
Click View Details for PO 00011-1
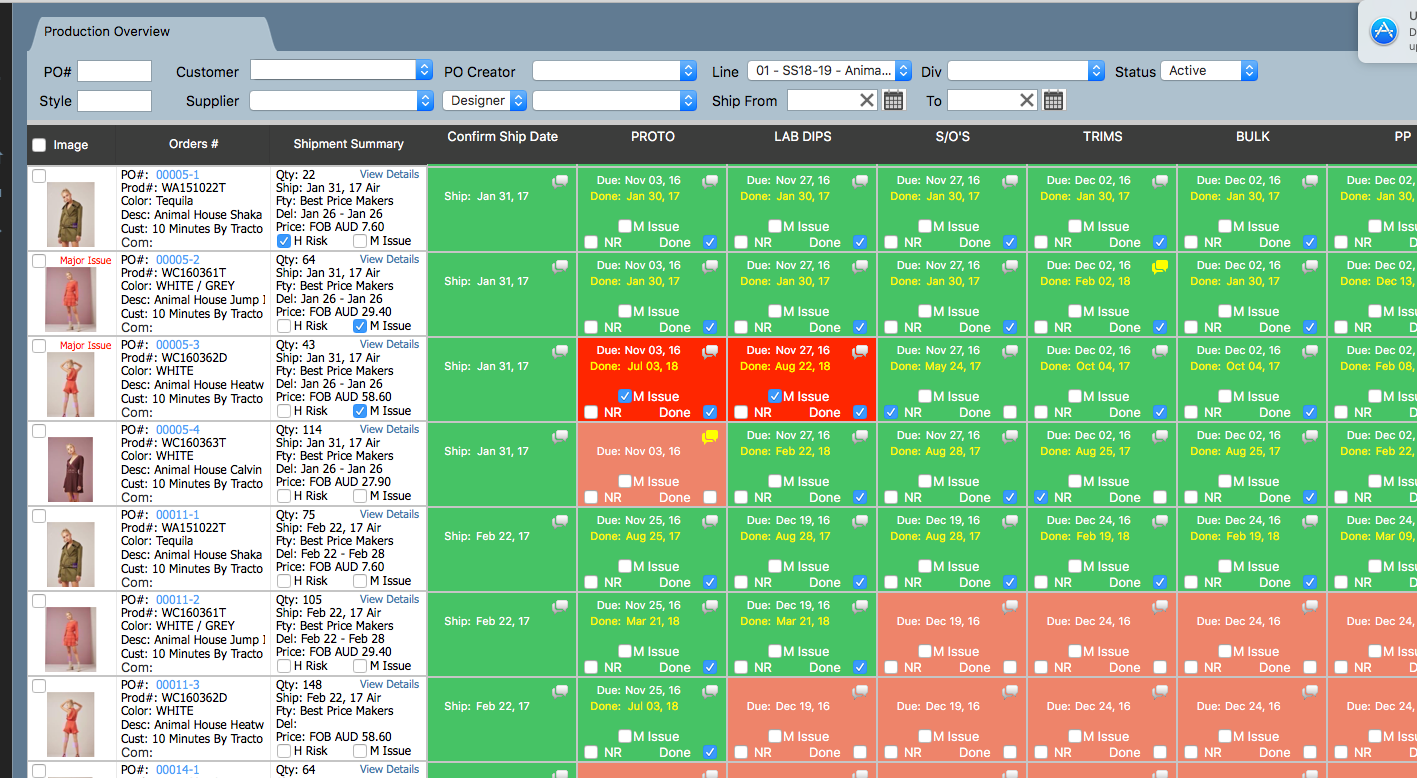point(390,514)
